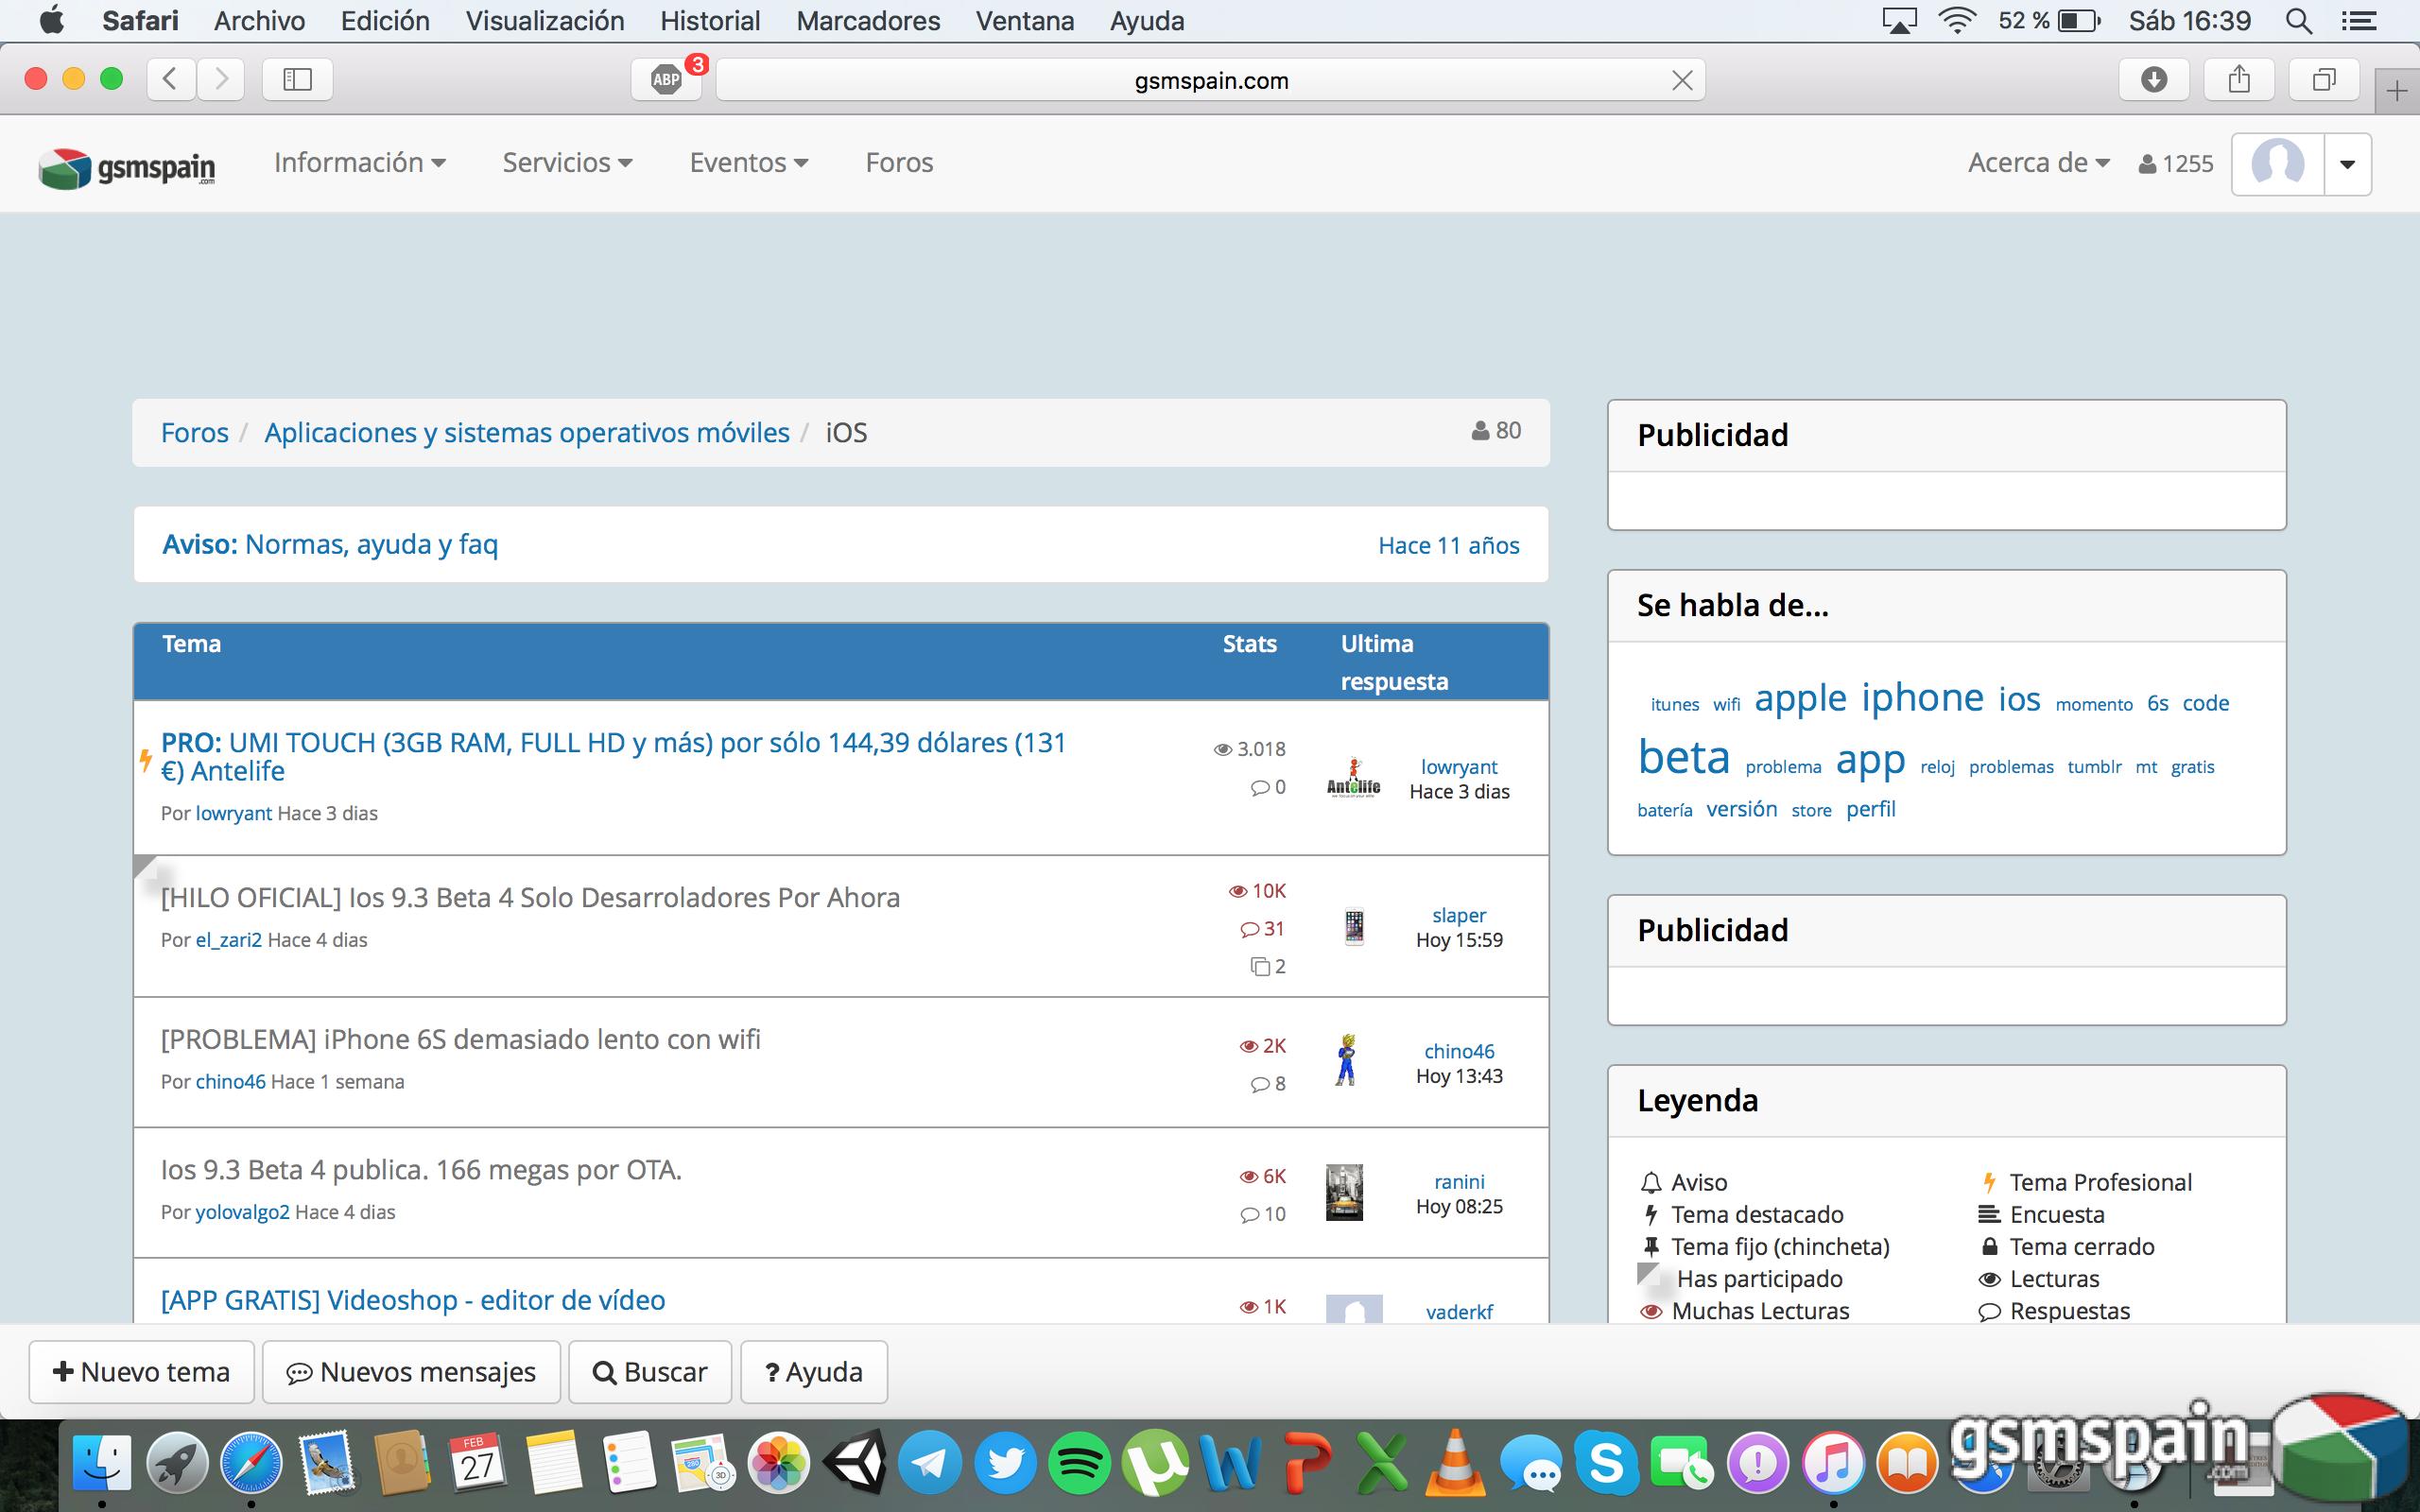Click the user avatar in site header
The image size is (2420, 1512).
point(2277,163)
